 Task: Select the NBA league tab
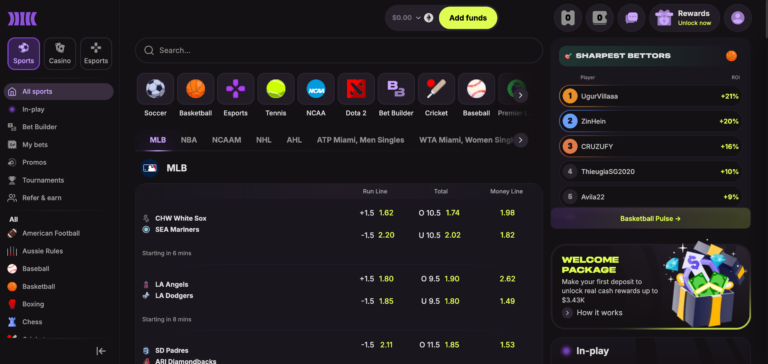click(189, 140)
